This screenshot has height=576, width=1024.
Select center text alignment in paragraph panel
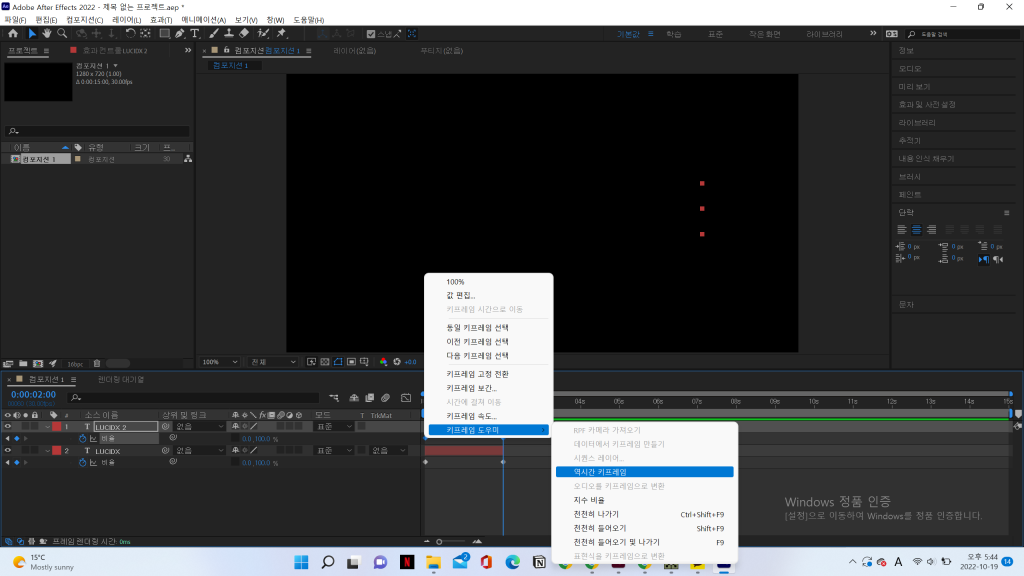point(916,229)
